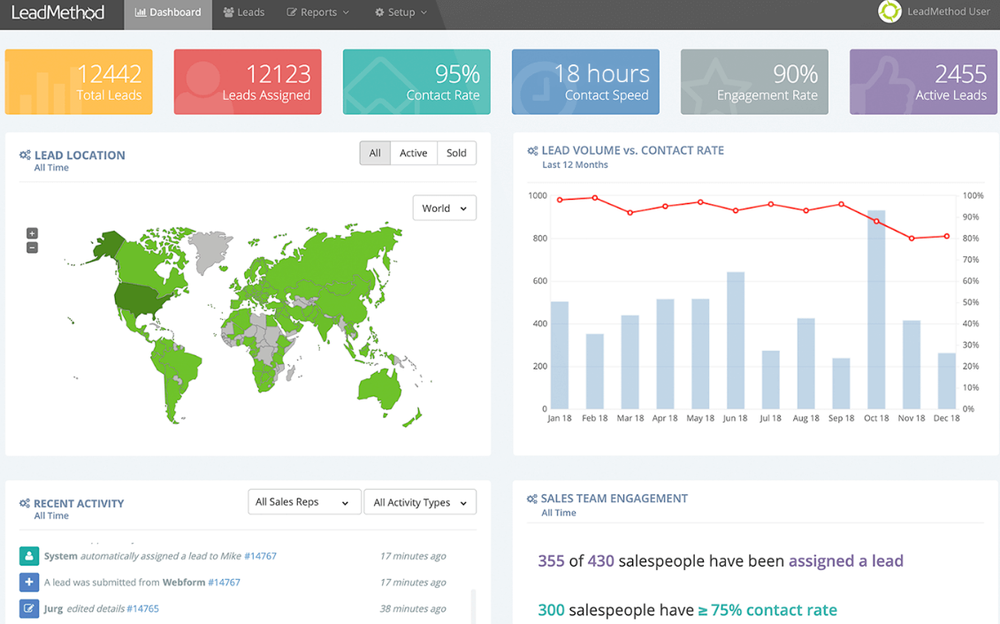Click the LeadMethod logo
The height and width of the screenshot is (624, 1000).
coord(57,13)
